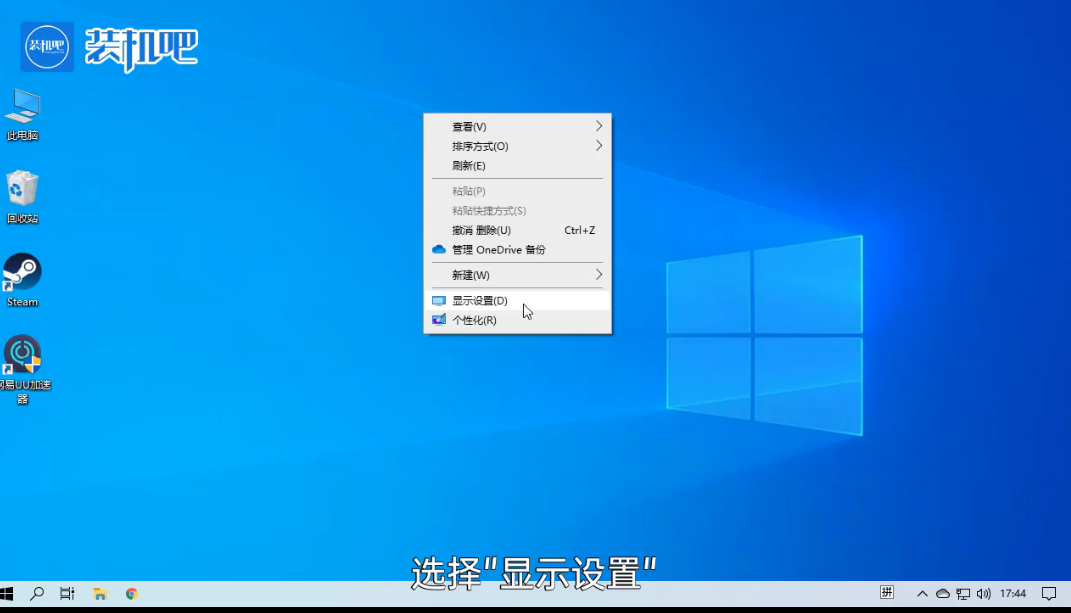Open Action Center notification icon
The image size is (1071, 613).
1049,592
